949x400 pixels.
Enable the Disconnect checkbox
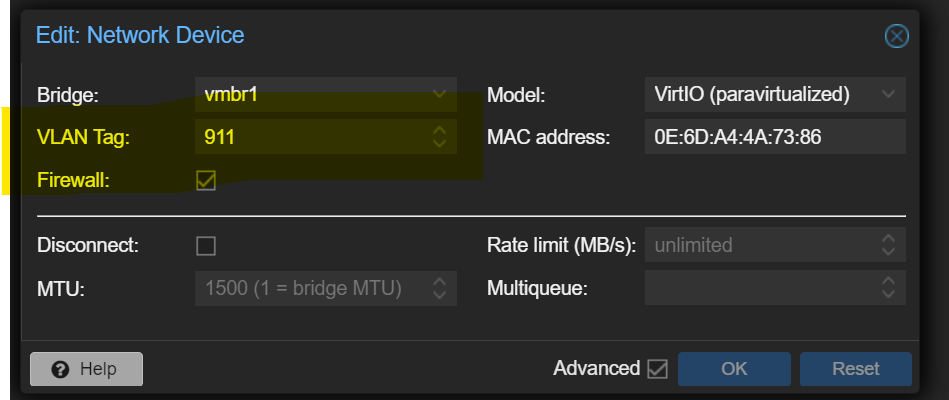pos(206,246)
